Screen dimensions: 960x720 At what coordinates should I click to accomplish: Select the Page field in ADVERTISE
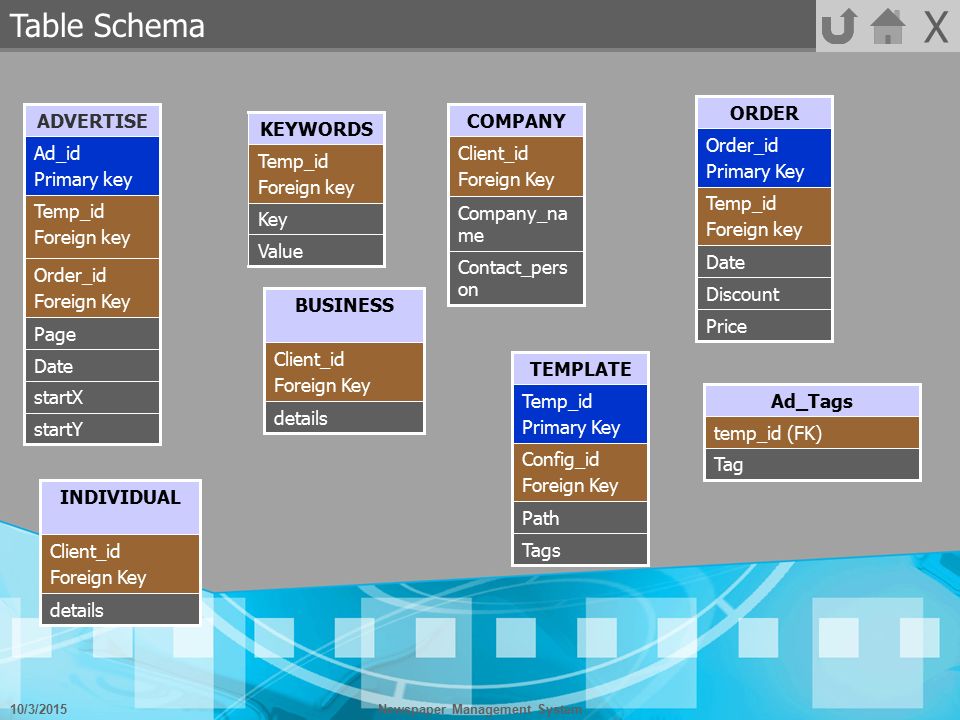[x=92, y=334]
